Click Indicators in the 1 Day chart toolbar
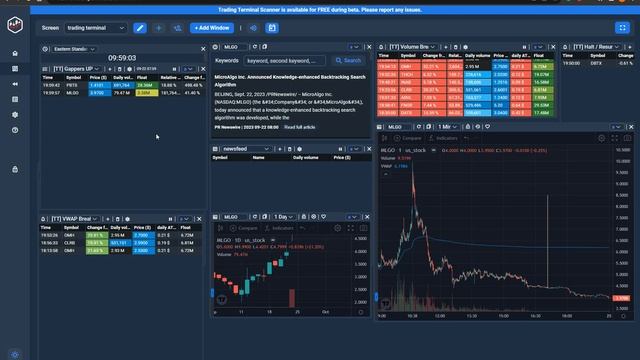 (278, 228)
